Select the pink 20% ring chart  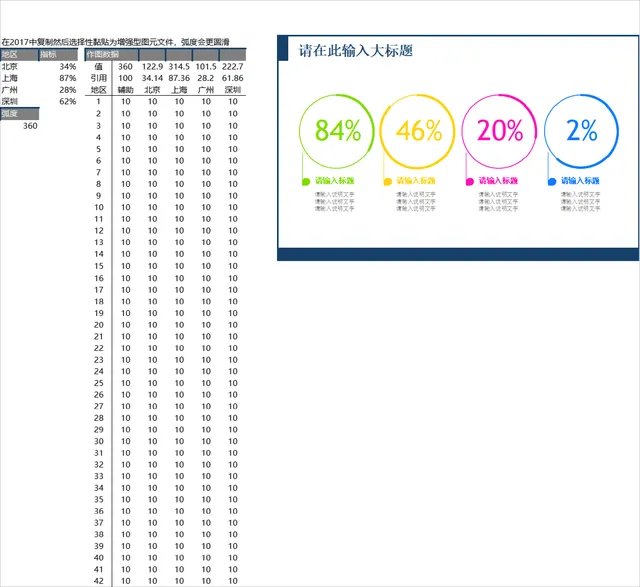pyautogui.click(x=499, y=131)
